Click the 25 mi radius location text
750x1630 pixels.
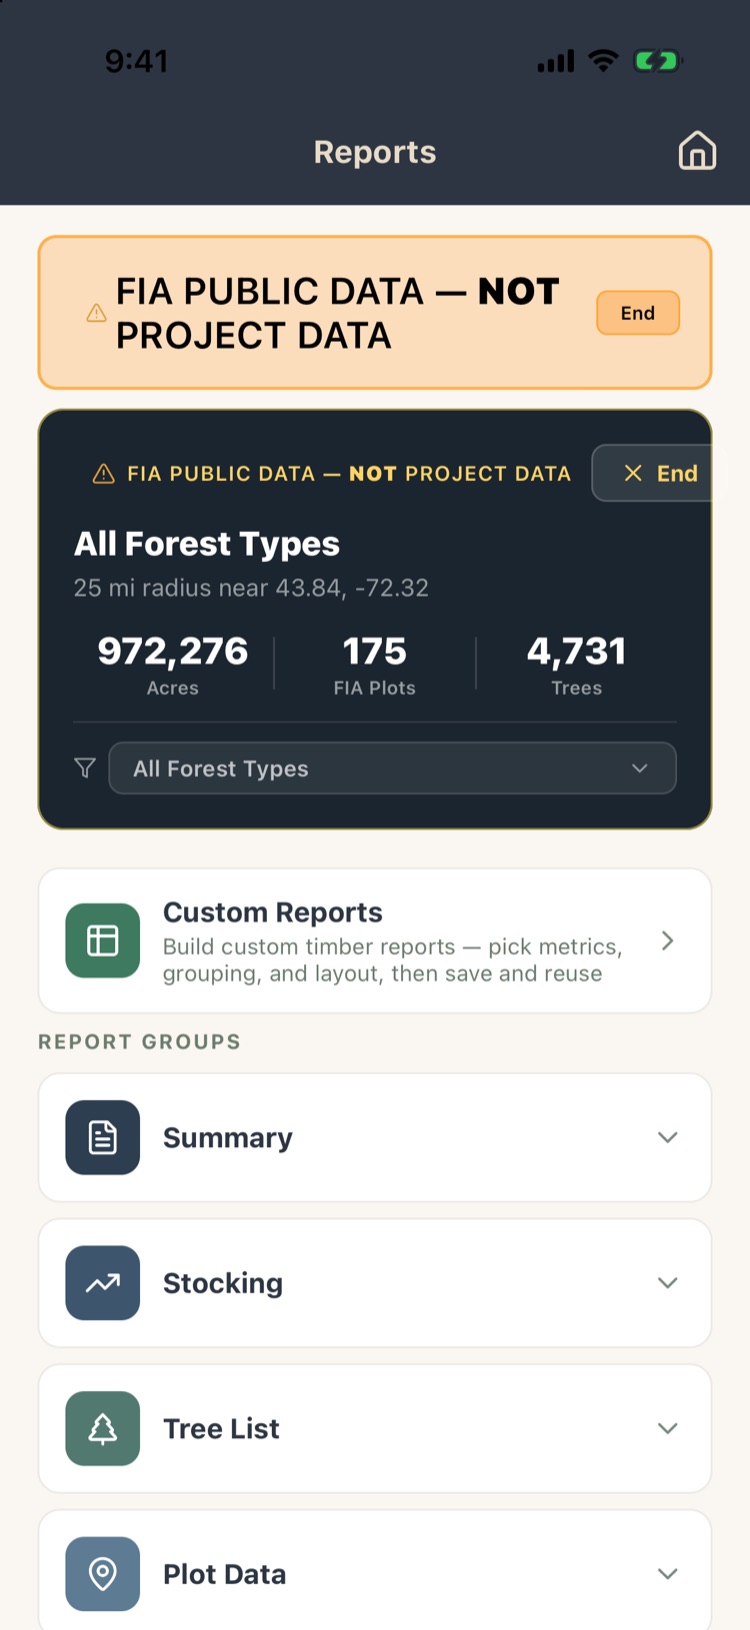pos(251,588)
